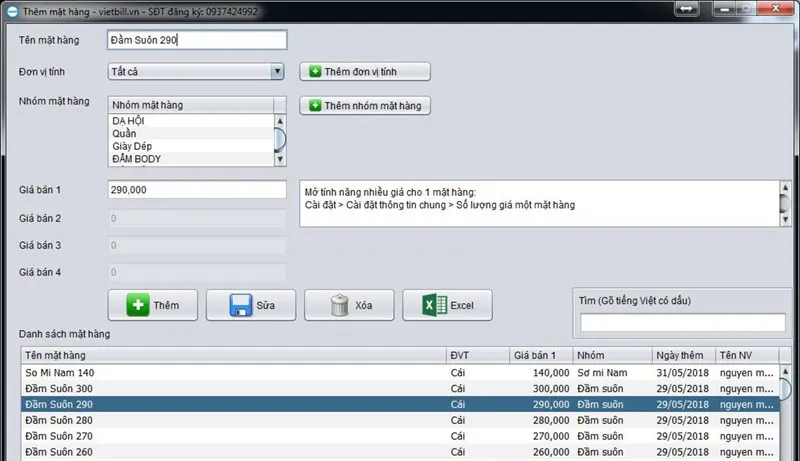Image resolution: width=800 pixels, height=461 pixels.
Task: Click the Giá bán 1 input field
Action: tap(196, 190)
